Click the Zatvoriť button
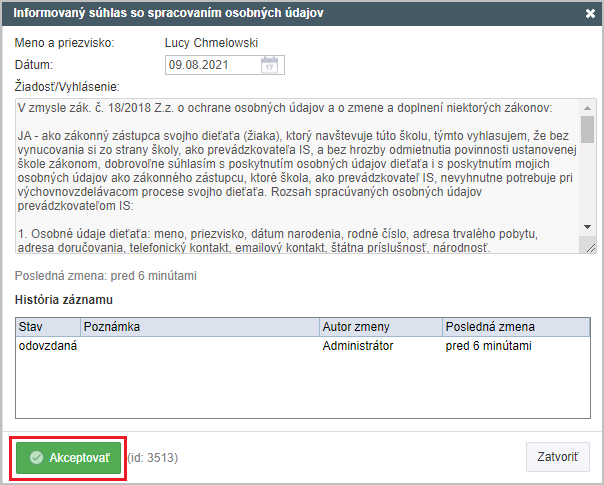This screenshot has height=485, width=604. 558,457
